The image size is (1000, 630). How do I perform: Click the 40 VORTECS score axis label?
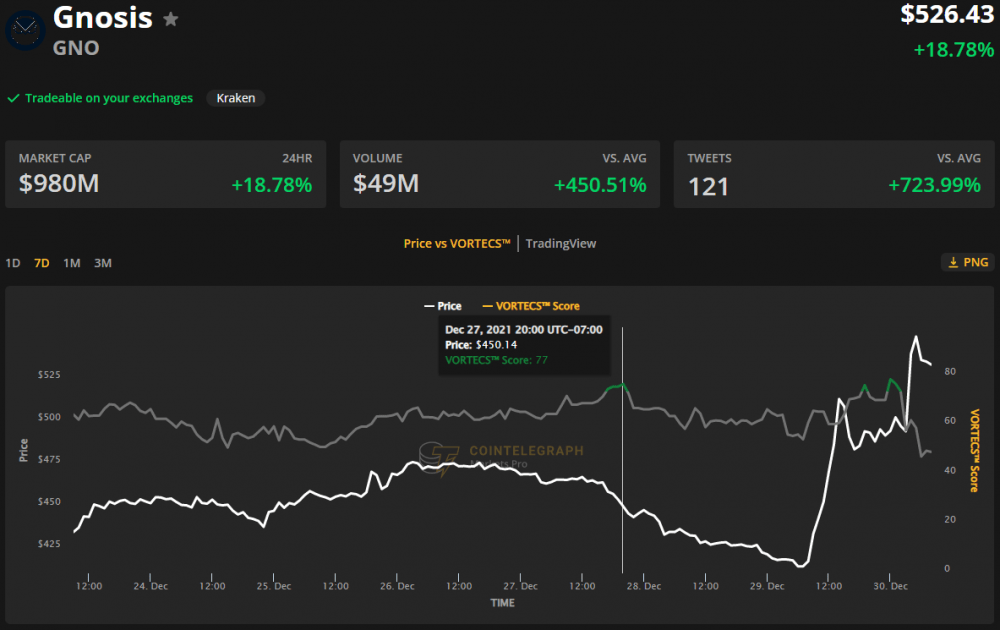click(950, 470)
